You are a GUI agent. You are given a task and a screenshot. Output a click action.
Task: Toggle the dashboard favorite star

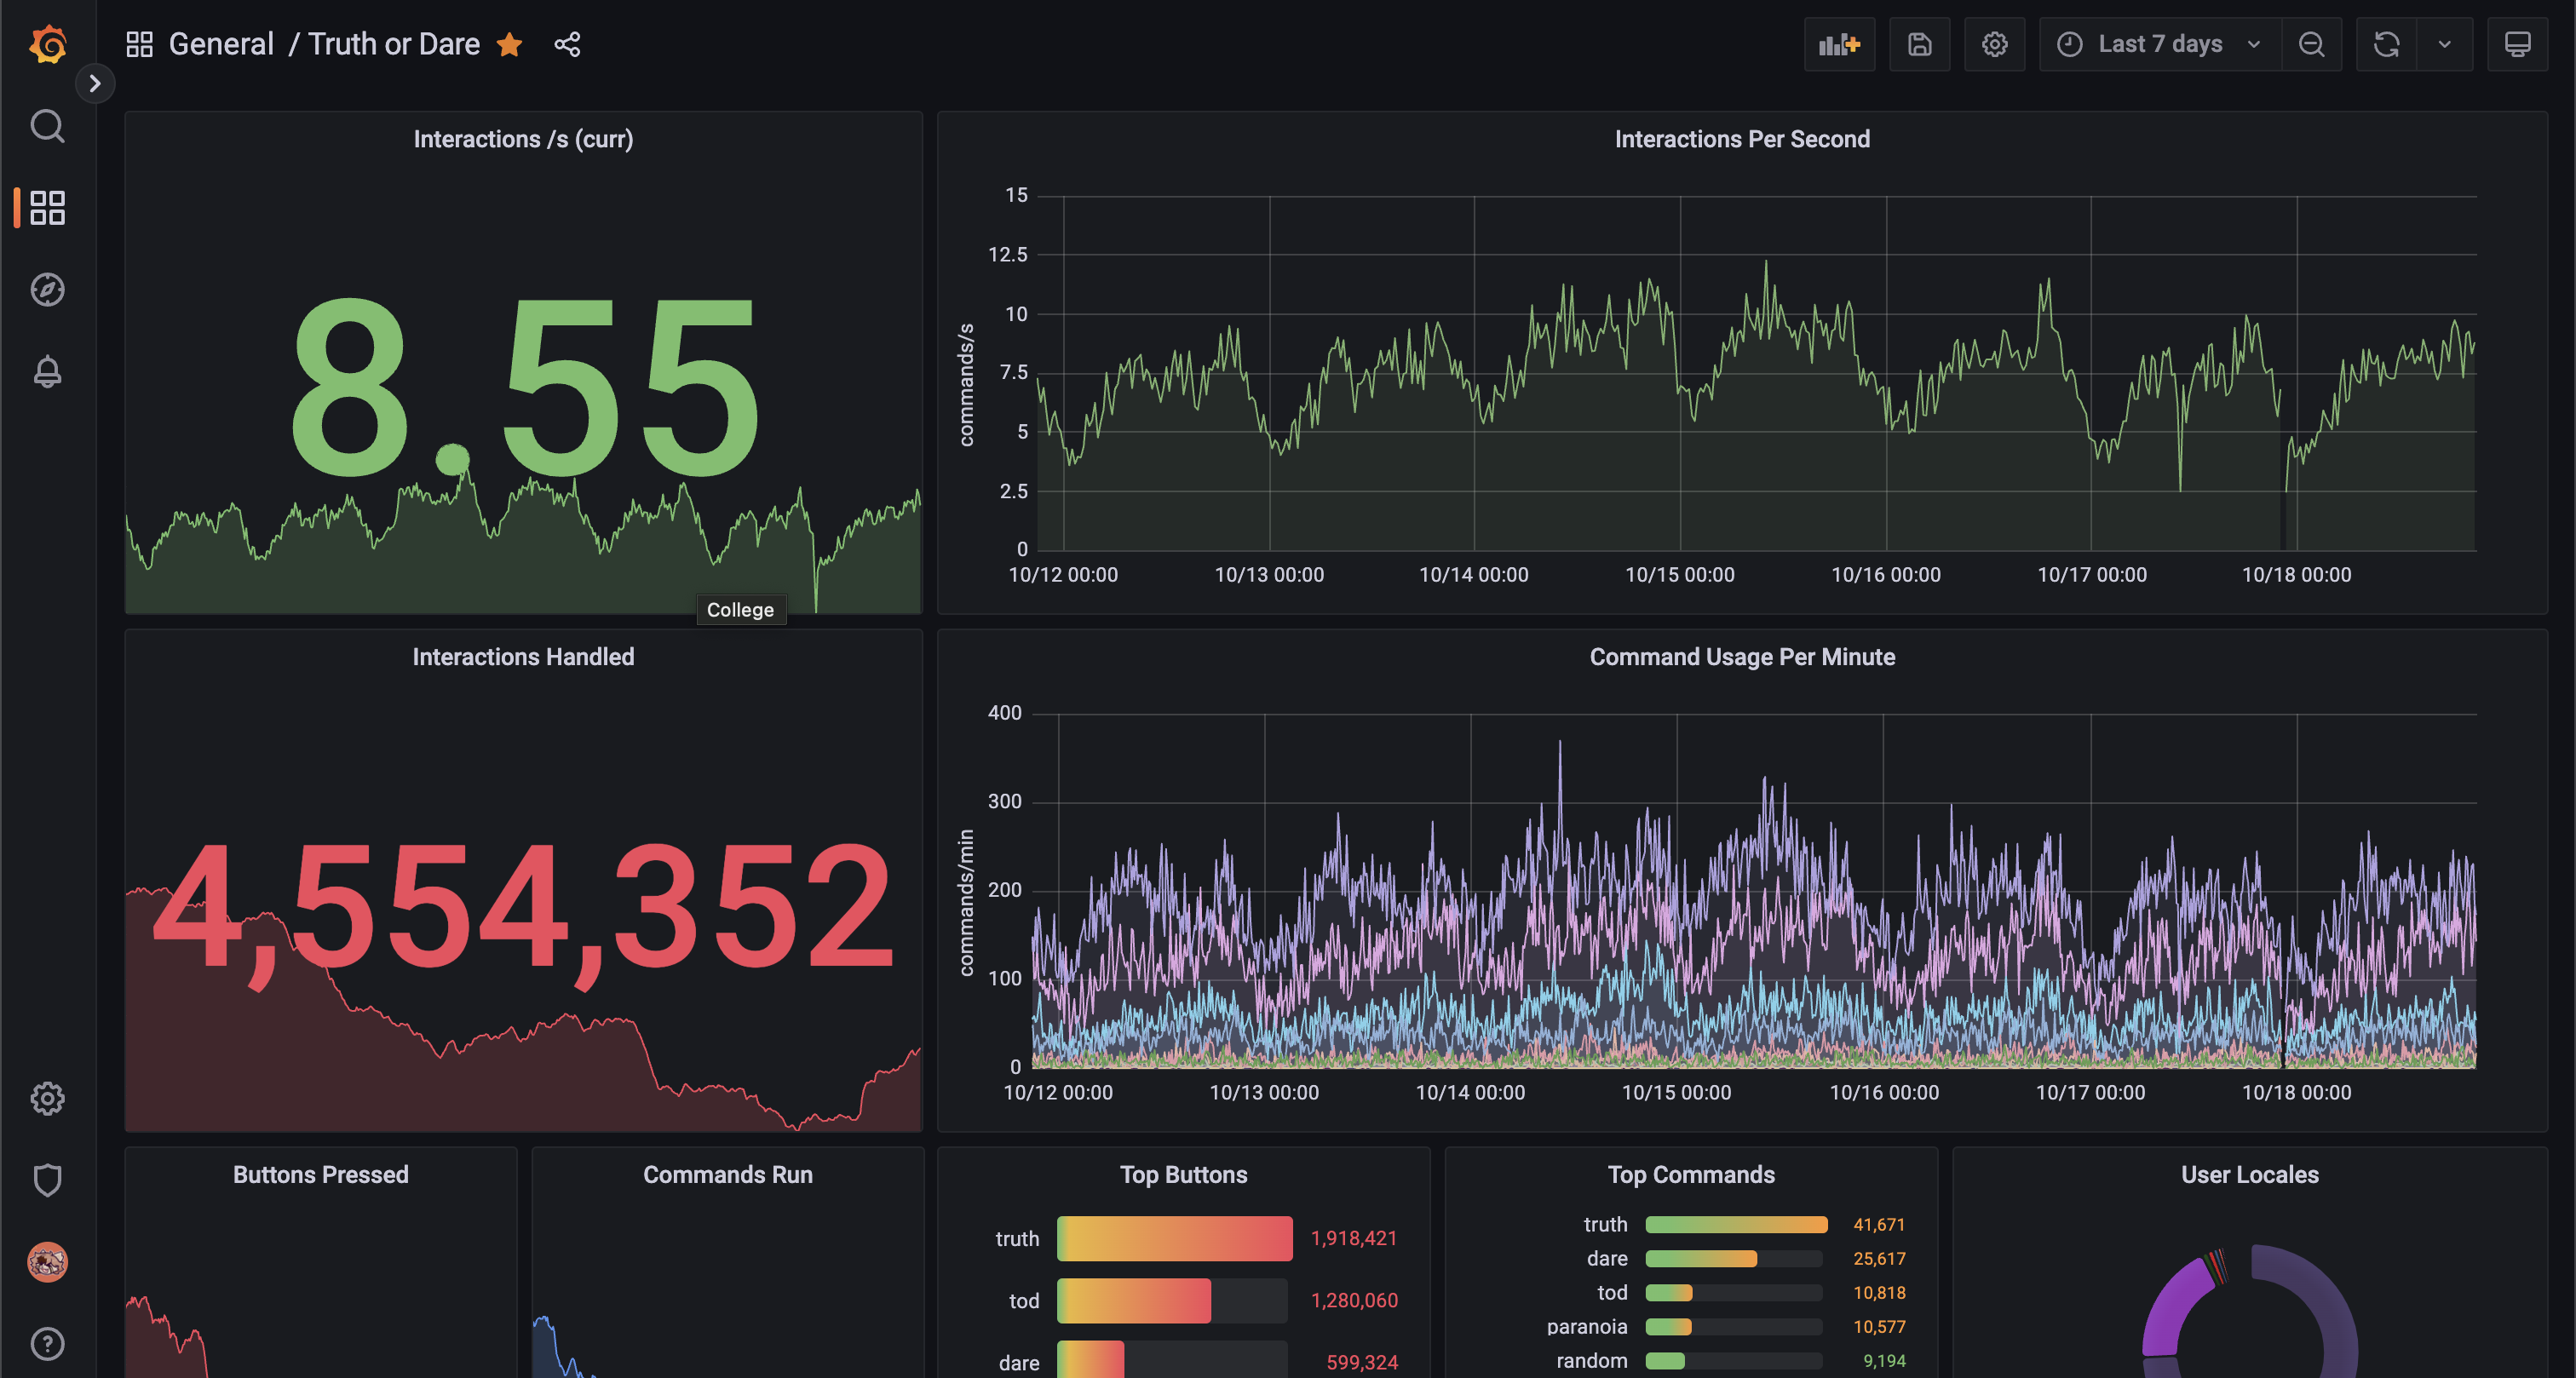pos(510,44)
